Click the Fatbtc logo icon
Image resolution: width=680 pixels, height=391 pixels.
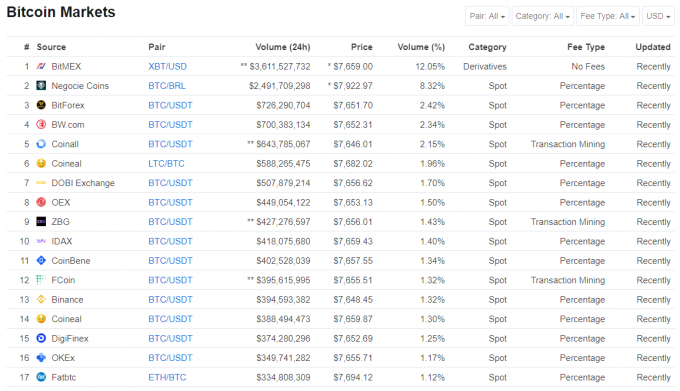point(41,377)
